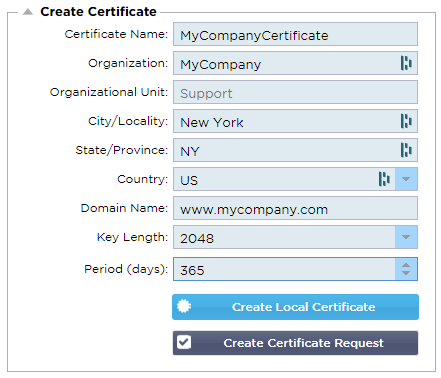This screenshot has height=378, width=441.
Task: Click the Create Certificate Request button
Action: point(295,343)
